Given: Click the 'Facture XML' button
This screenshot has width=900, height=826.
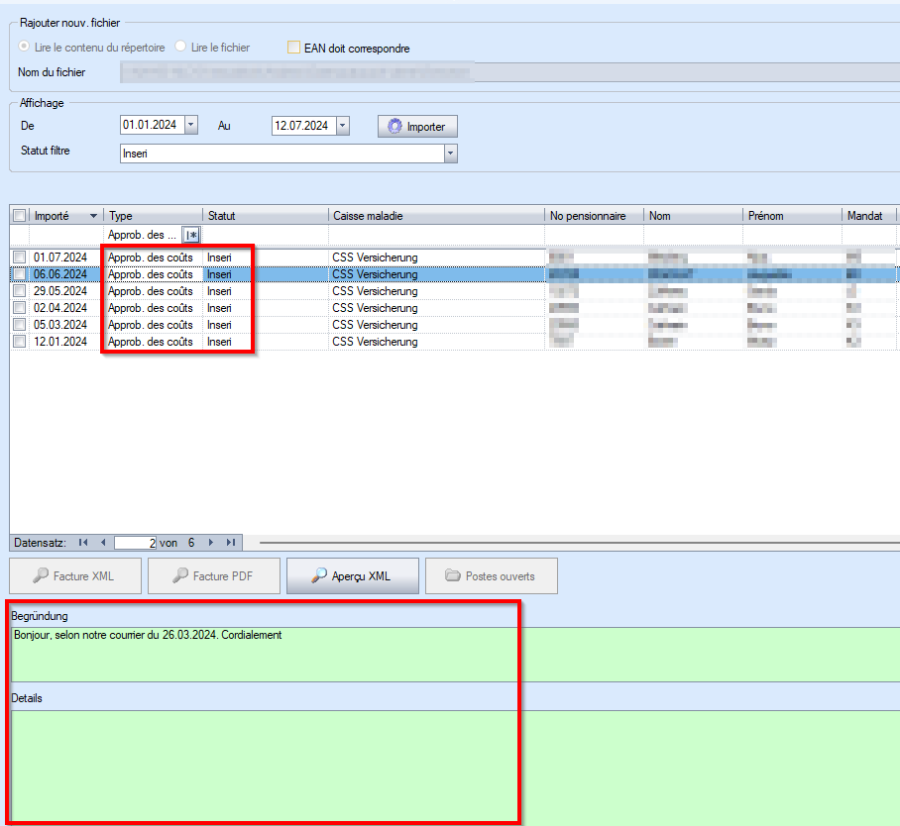Looking at the screenshot, I should (x=75, y=576).
